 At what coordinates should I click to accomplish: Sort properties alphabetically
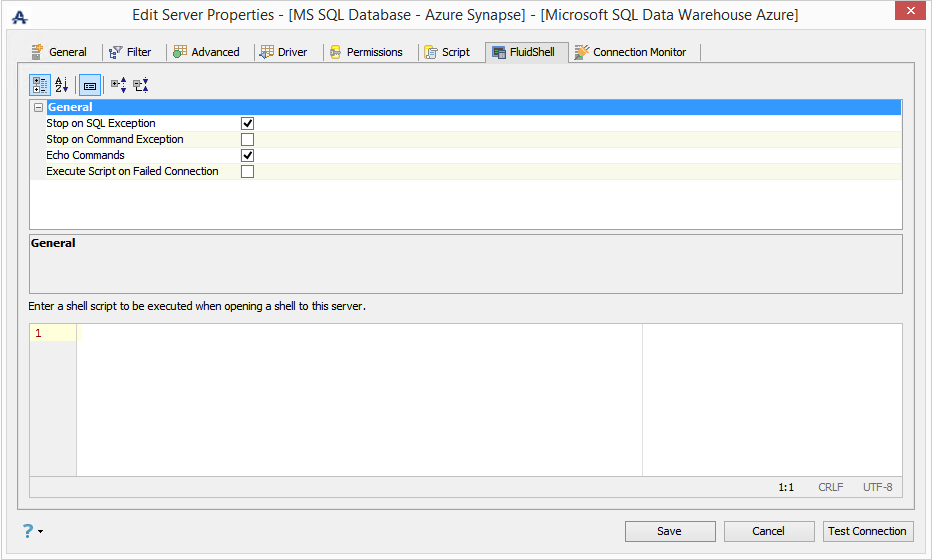(62, 85)
